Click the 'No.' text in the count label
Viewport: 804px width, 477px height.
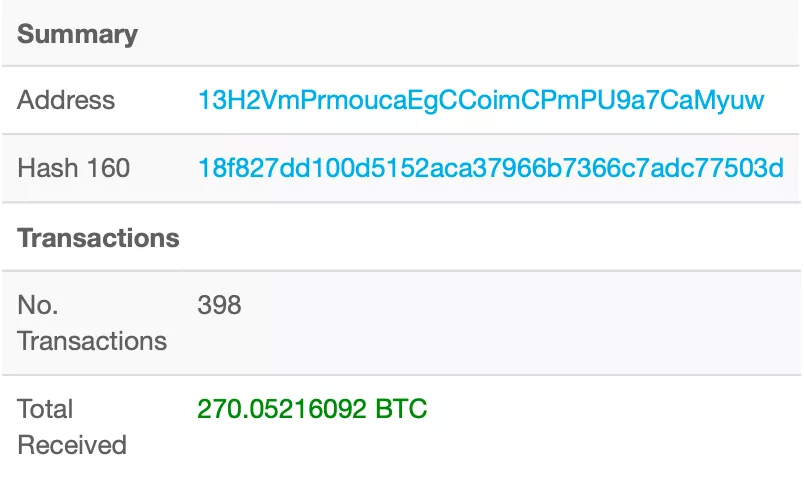[x=38, y=305]
